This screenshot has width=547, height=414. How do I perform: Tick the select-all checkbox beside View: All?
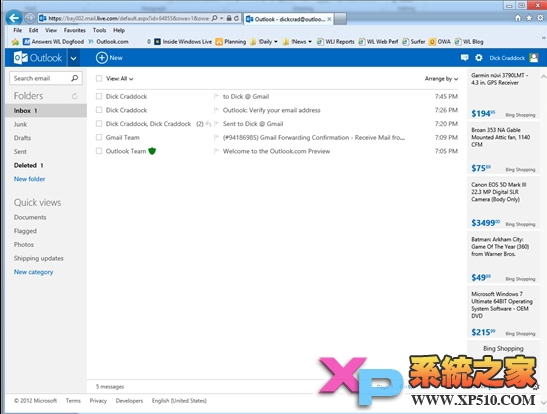click(99, 78)
